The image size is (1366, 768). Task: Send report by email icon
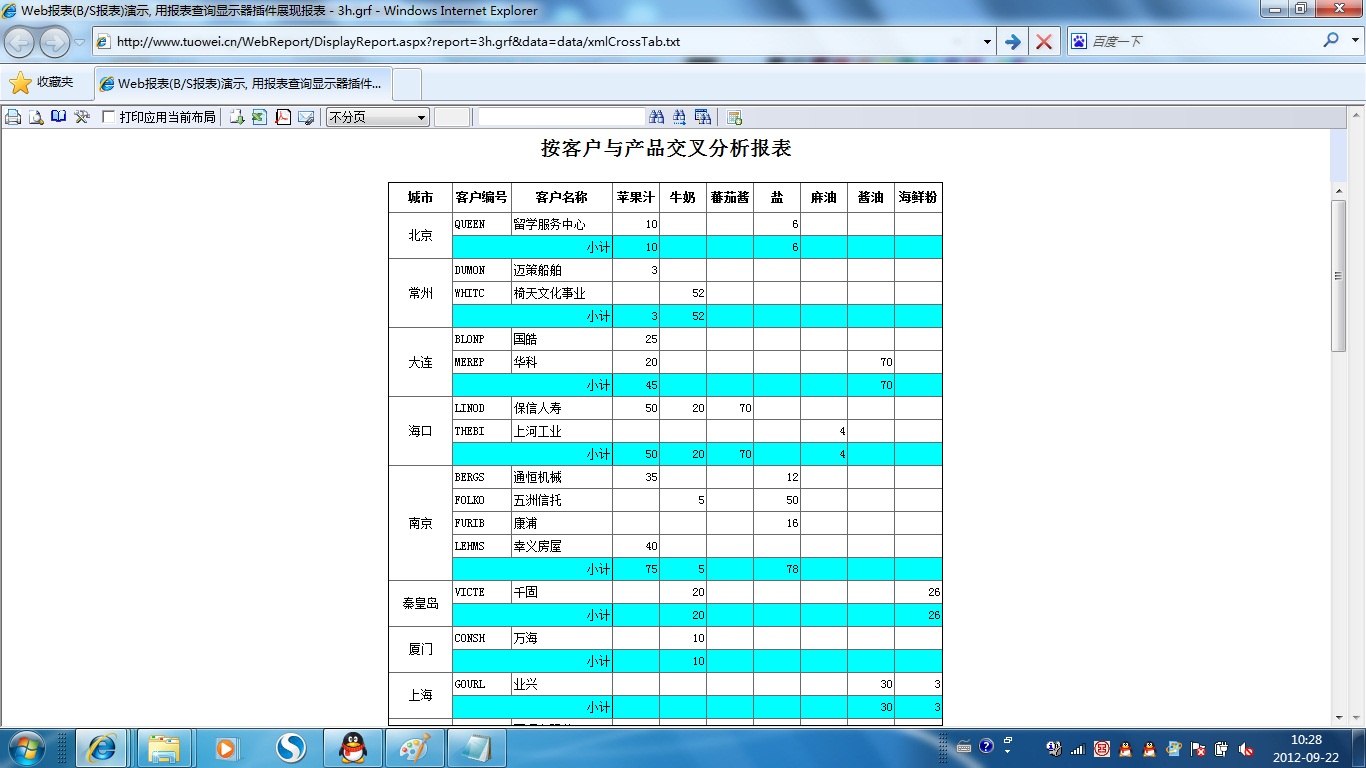[306, 117]
